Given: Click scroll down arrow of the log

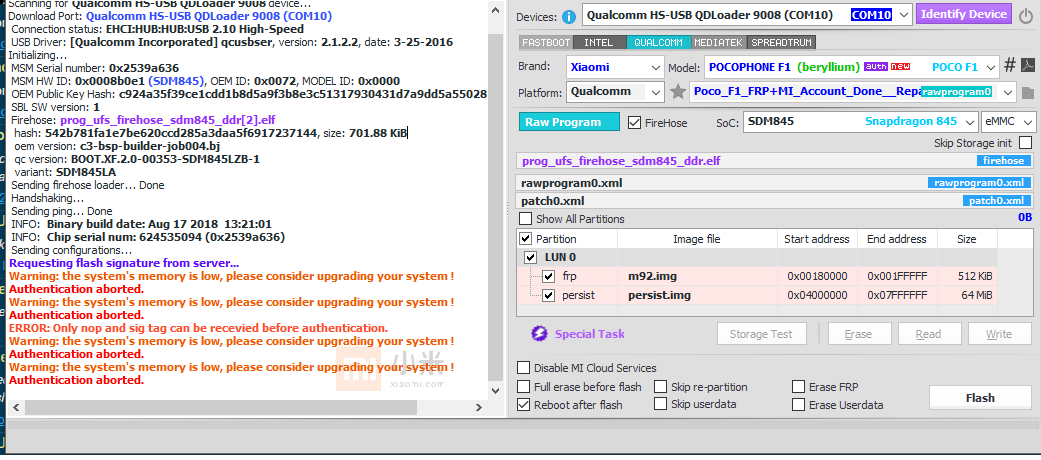Looking at the screenshot, I should click(495, 391).
